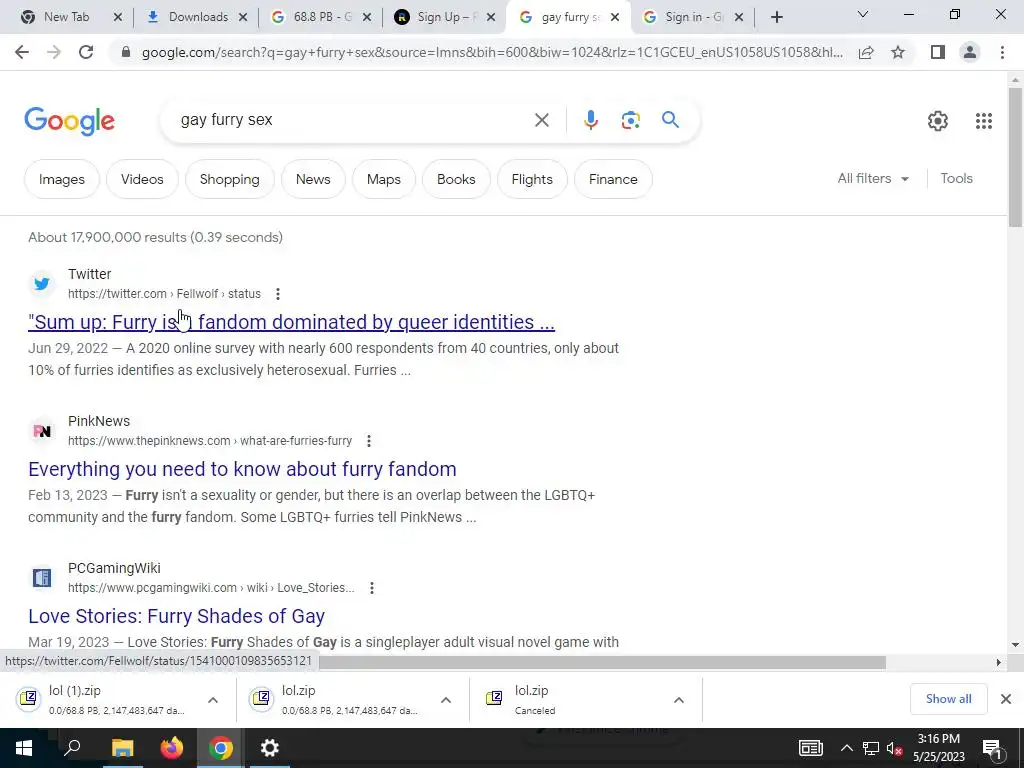This screenshot has height=768, width=1024.
Task: Open the Chrome three-dot menu
Action: [1002, 52]
